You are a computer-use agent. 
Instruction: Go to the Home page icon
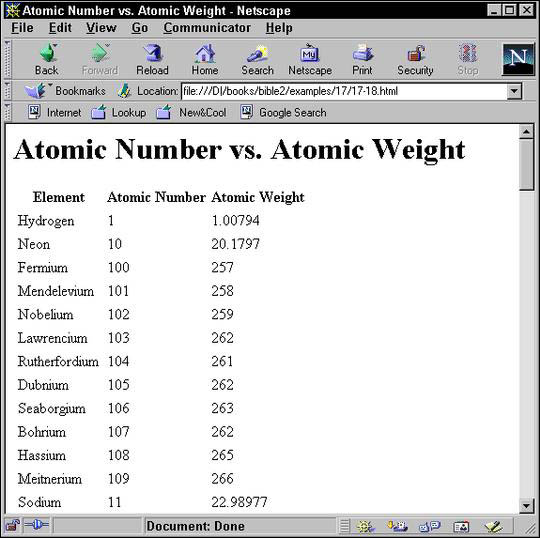205,59
